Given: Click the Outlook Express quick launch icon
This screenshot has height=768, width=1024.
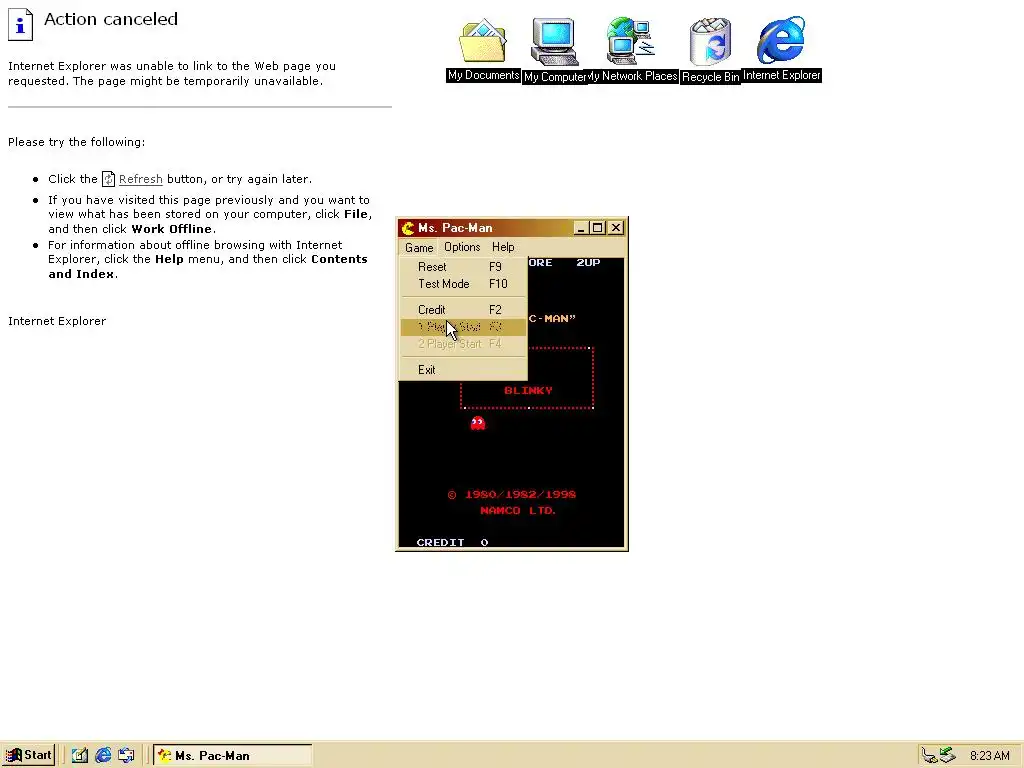Looking at the screenshot, I should pos(126,755).
